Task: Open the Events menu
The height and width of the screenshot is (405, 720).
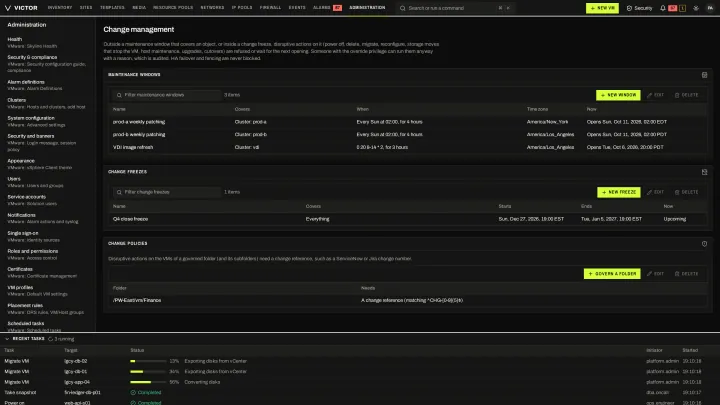Action: [x=297, y=8]
